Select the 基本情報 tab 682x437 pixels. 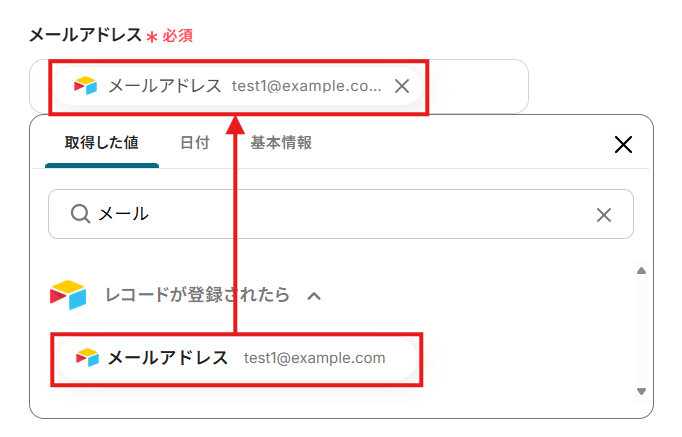tap(281, 143)
